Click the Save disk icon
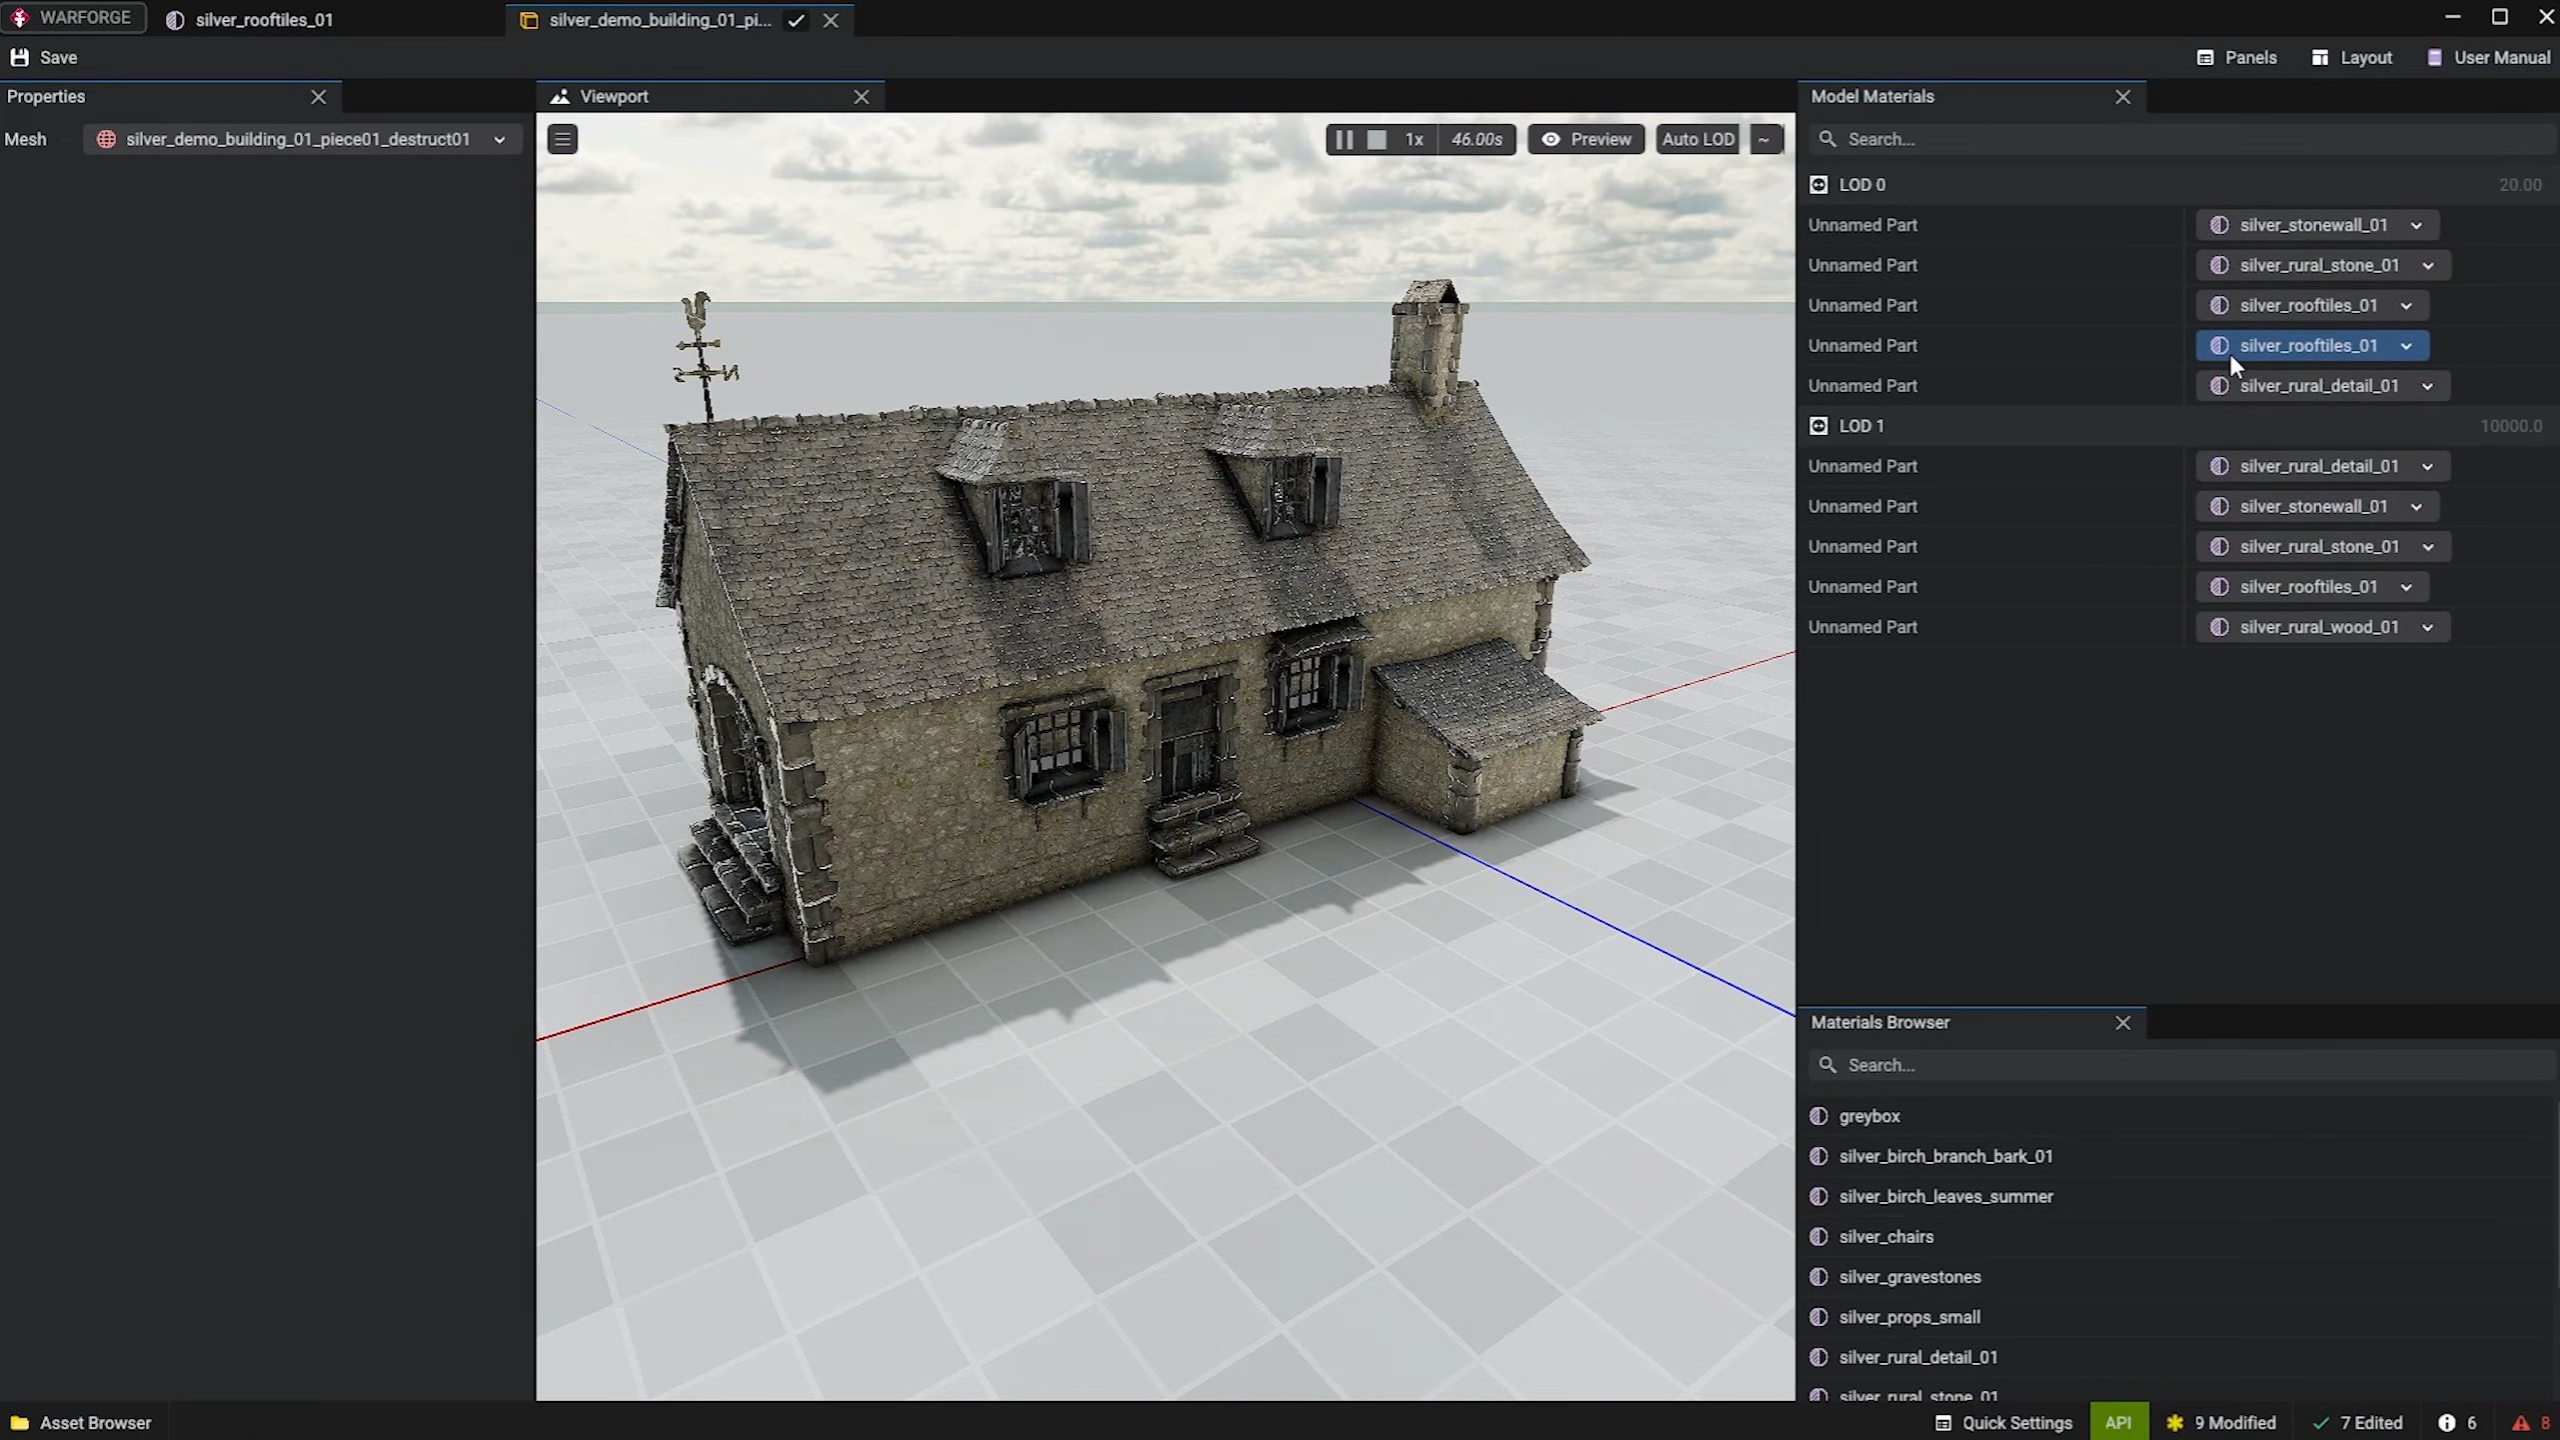Screen dimensions: 2560x1440 19,57
